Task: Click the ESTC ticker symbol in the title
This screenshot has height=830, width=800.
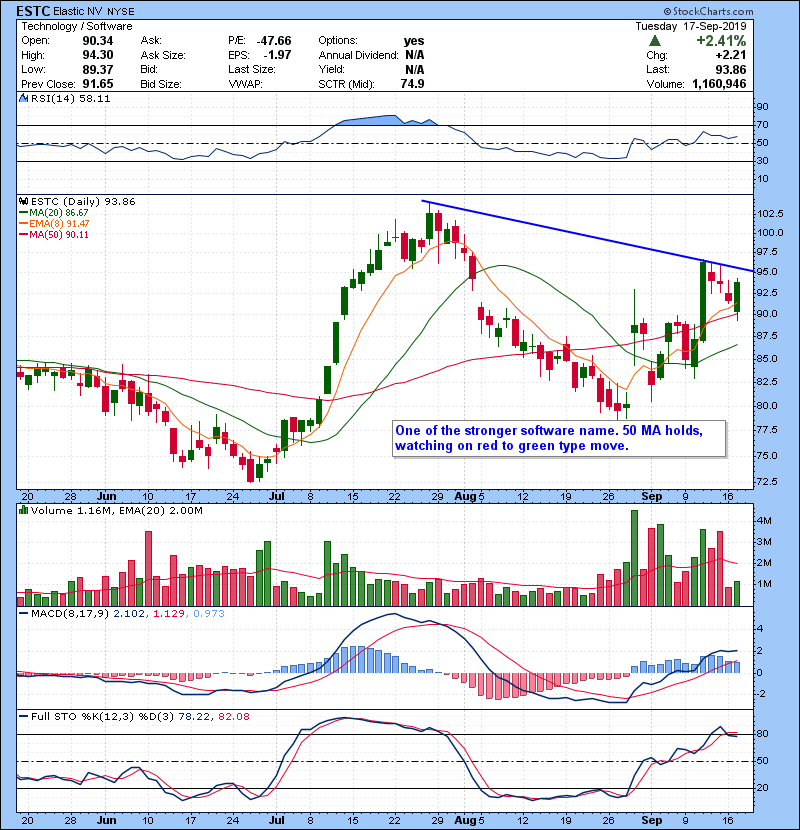Action: tap(33, 11)
